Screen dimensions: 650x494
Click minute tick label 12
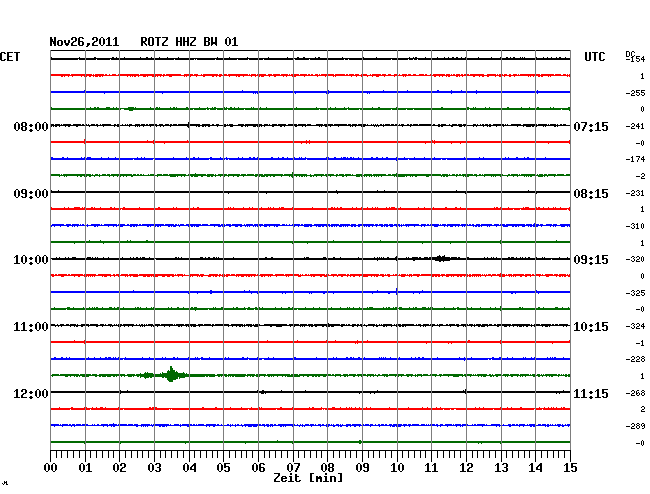tap(466, 468)
